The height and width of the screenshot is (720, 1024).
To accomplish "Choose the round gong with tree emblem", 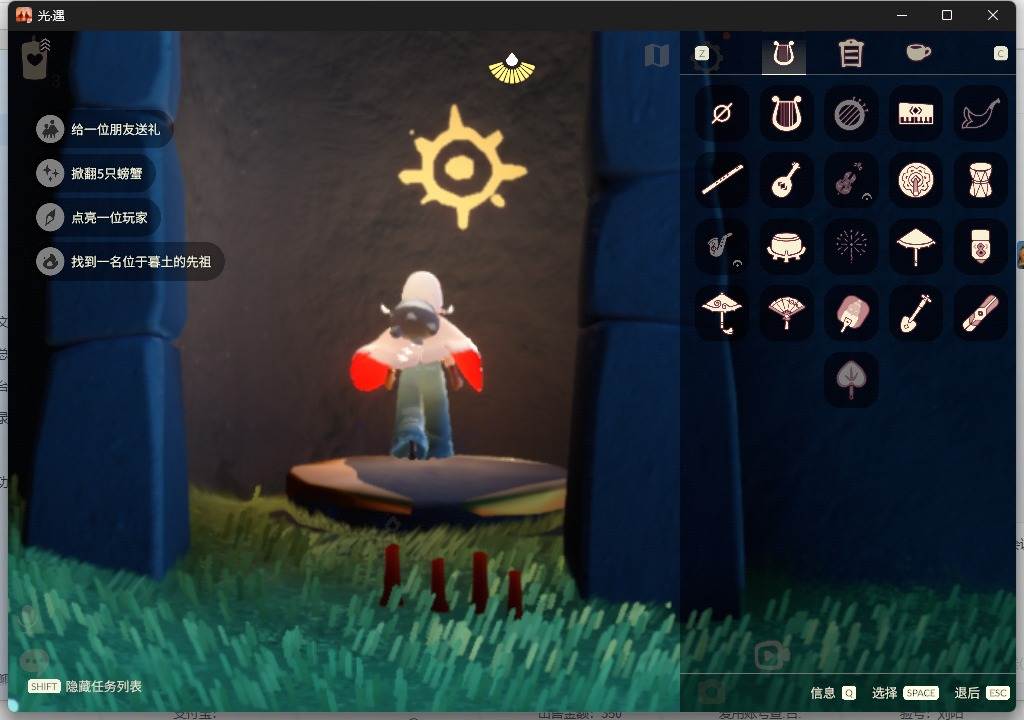I will pos(916,180).
